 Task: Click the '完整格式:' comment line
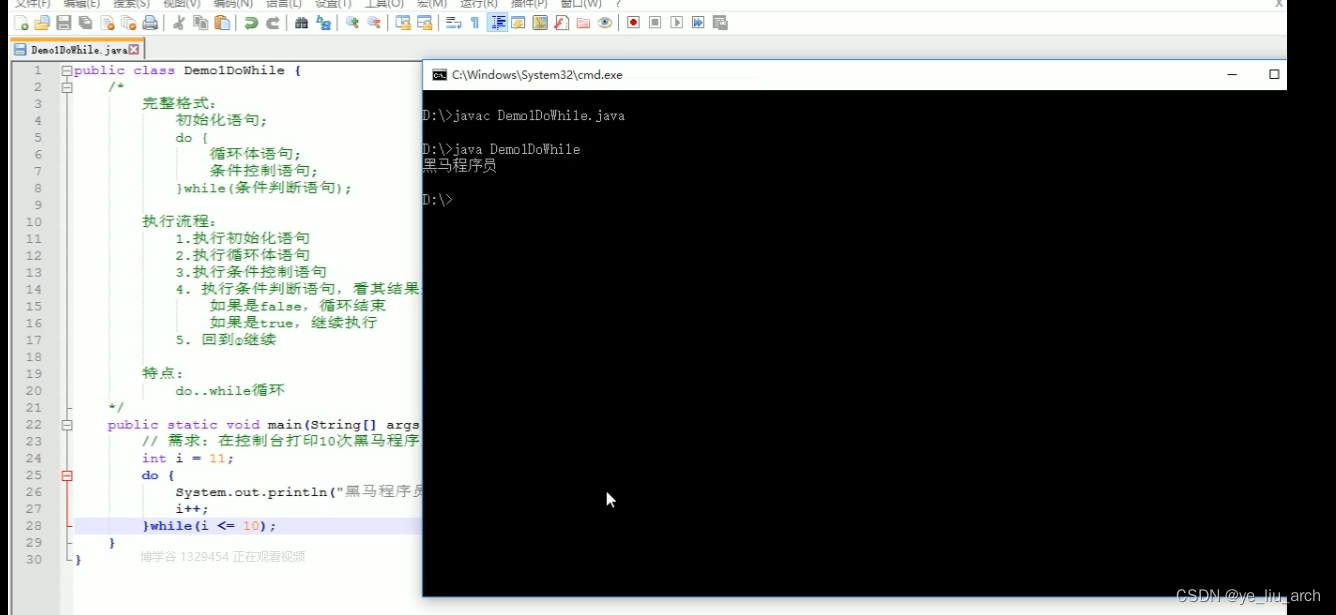tap(180, 104)
